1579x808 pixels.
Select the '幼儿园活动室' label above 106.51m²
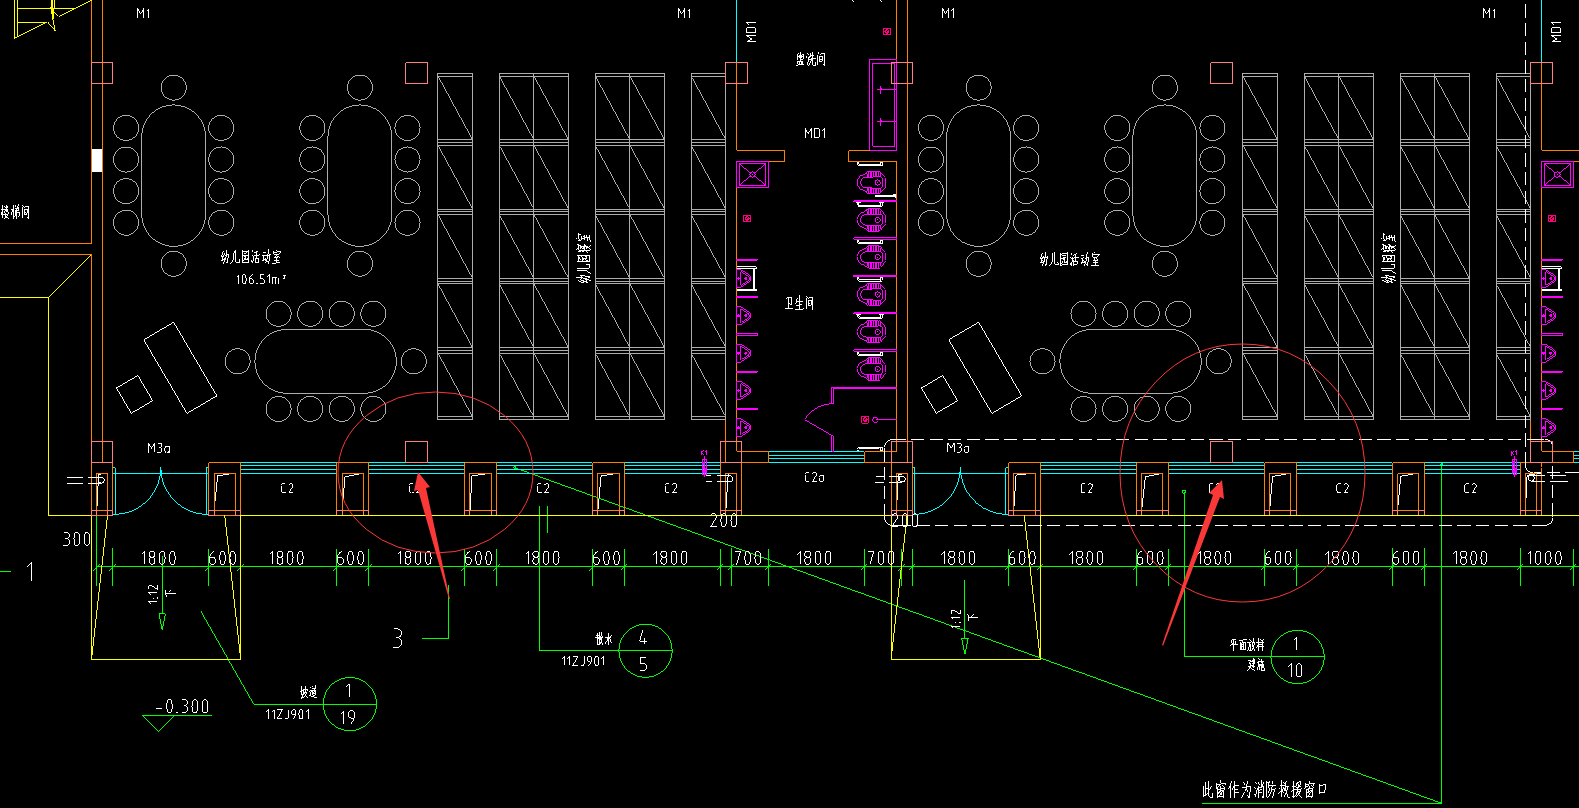(x=251, y=258)
